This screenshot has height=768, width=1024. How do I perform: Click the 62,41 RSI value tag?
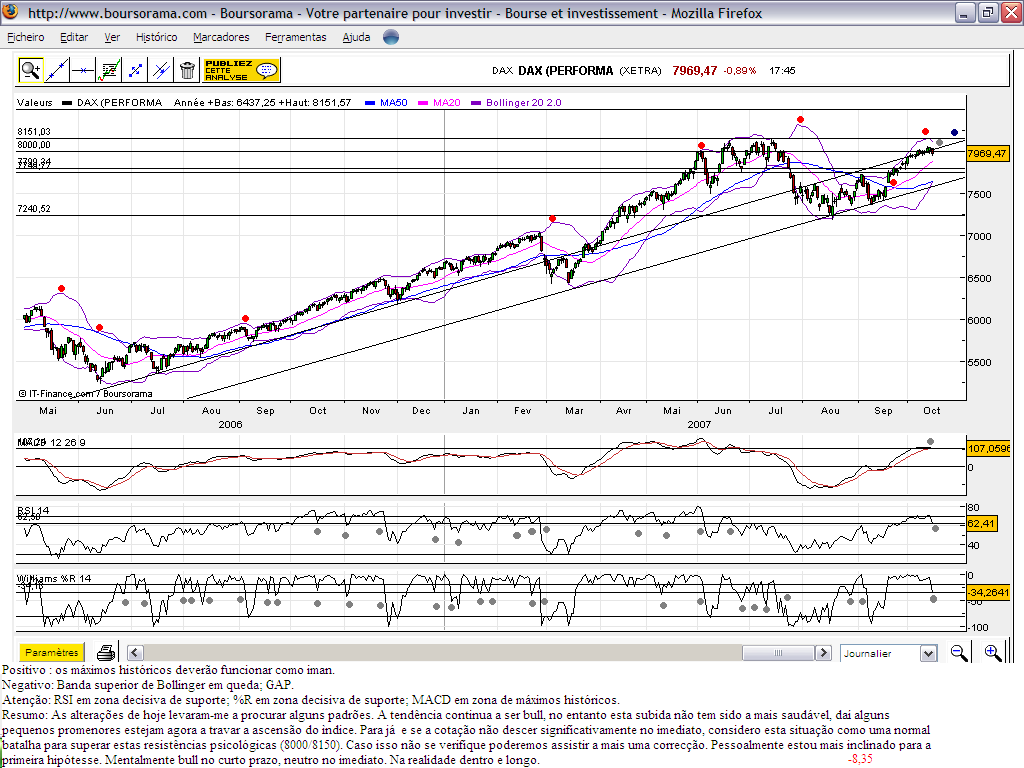(x=982, y=523)
